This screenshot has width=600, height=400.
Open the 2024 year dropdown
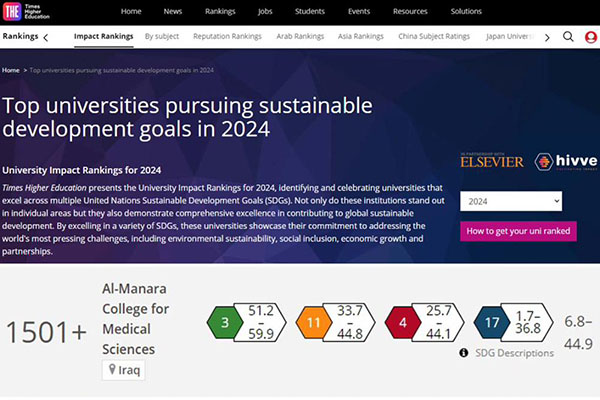click(511, 201)
